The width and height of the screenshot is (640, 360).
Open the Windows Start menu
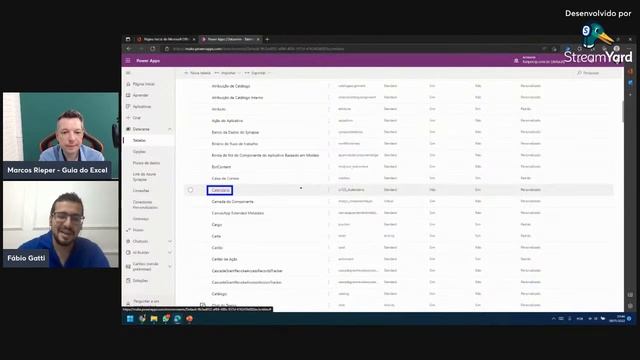[130, 319]
